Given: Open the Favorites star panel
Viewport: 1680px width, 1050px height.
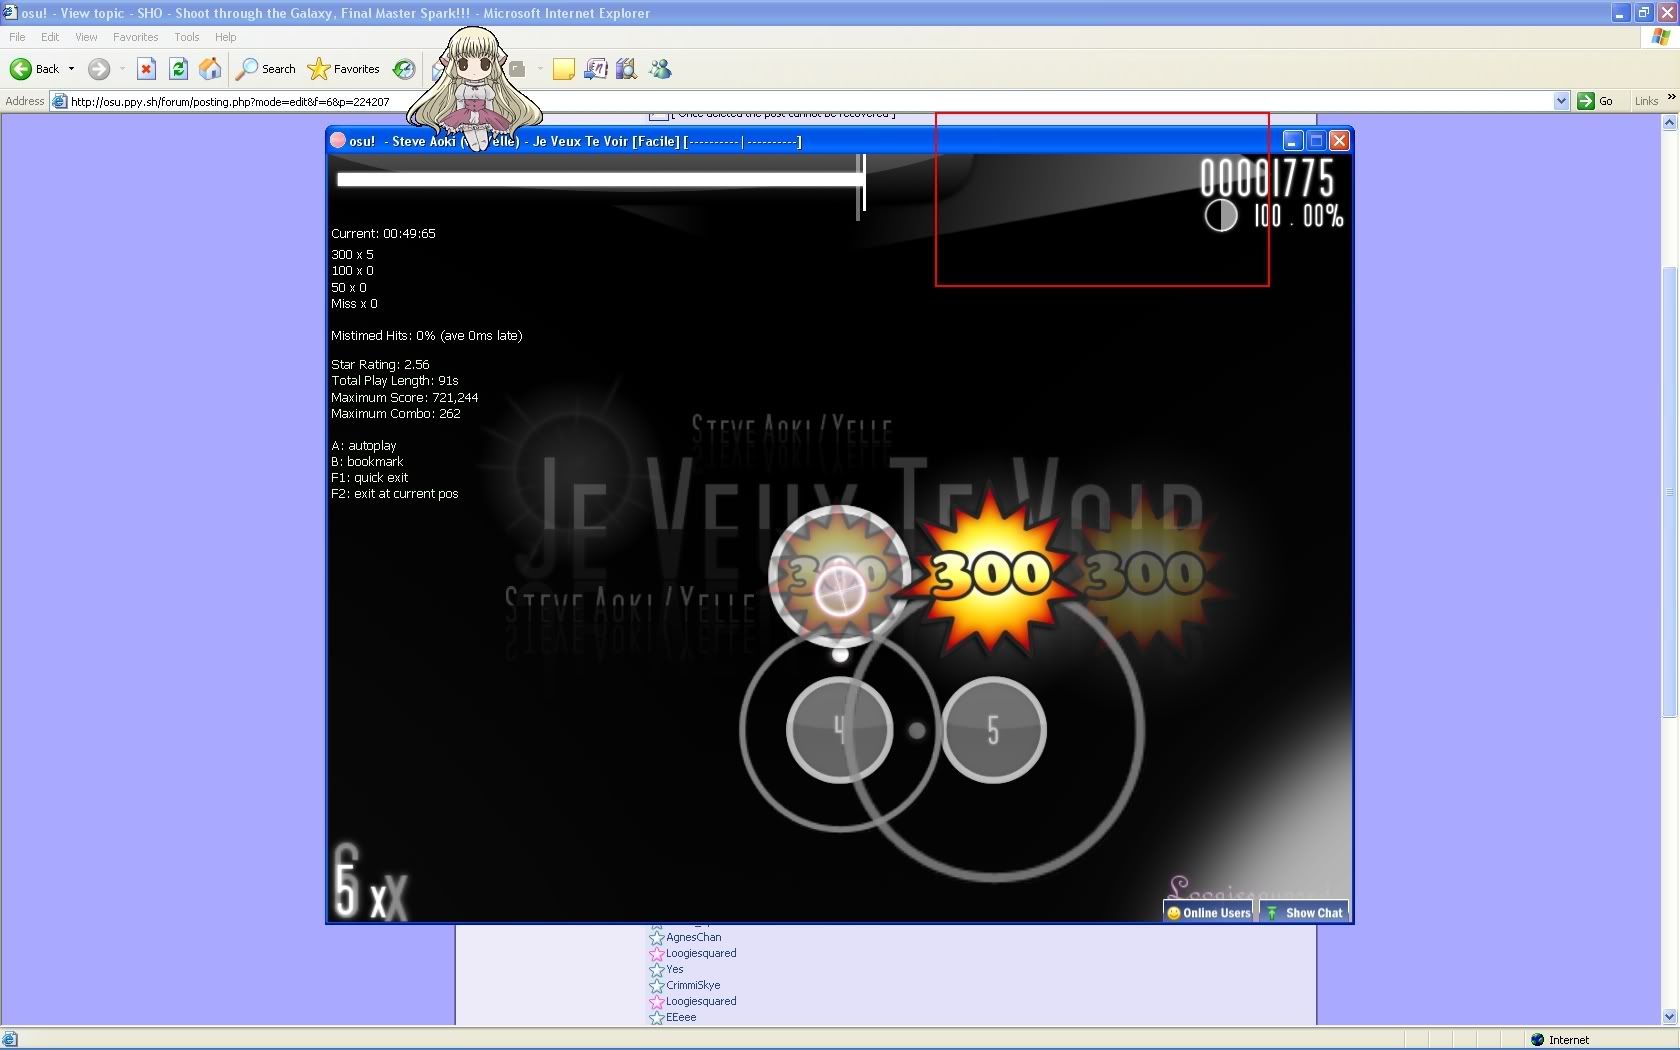Looking at the screenshot, I should tap(344, 69).
